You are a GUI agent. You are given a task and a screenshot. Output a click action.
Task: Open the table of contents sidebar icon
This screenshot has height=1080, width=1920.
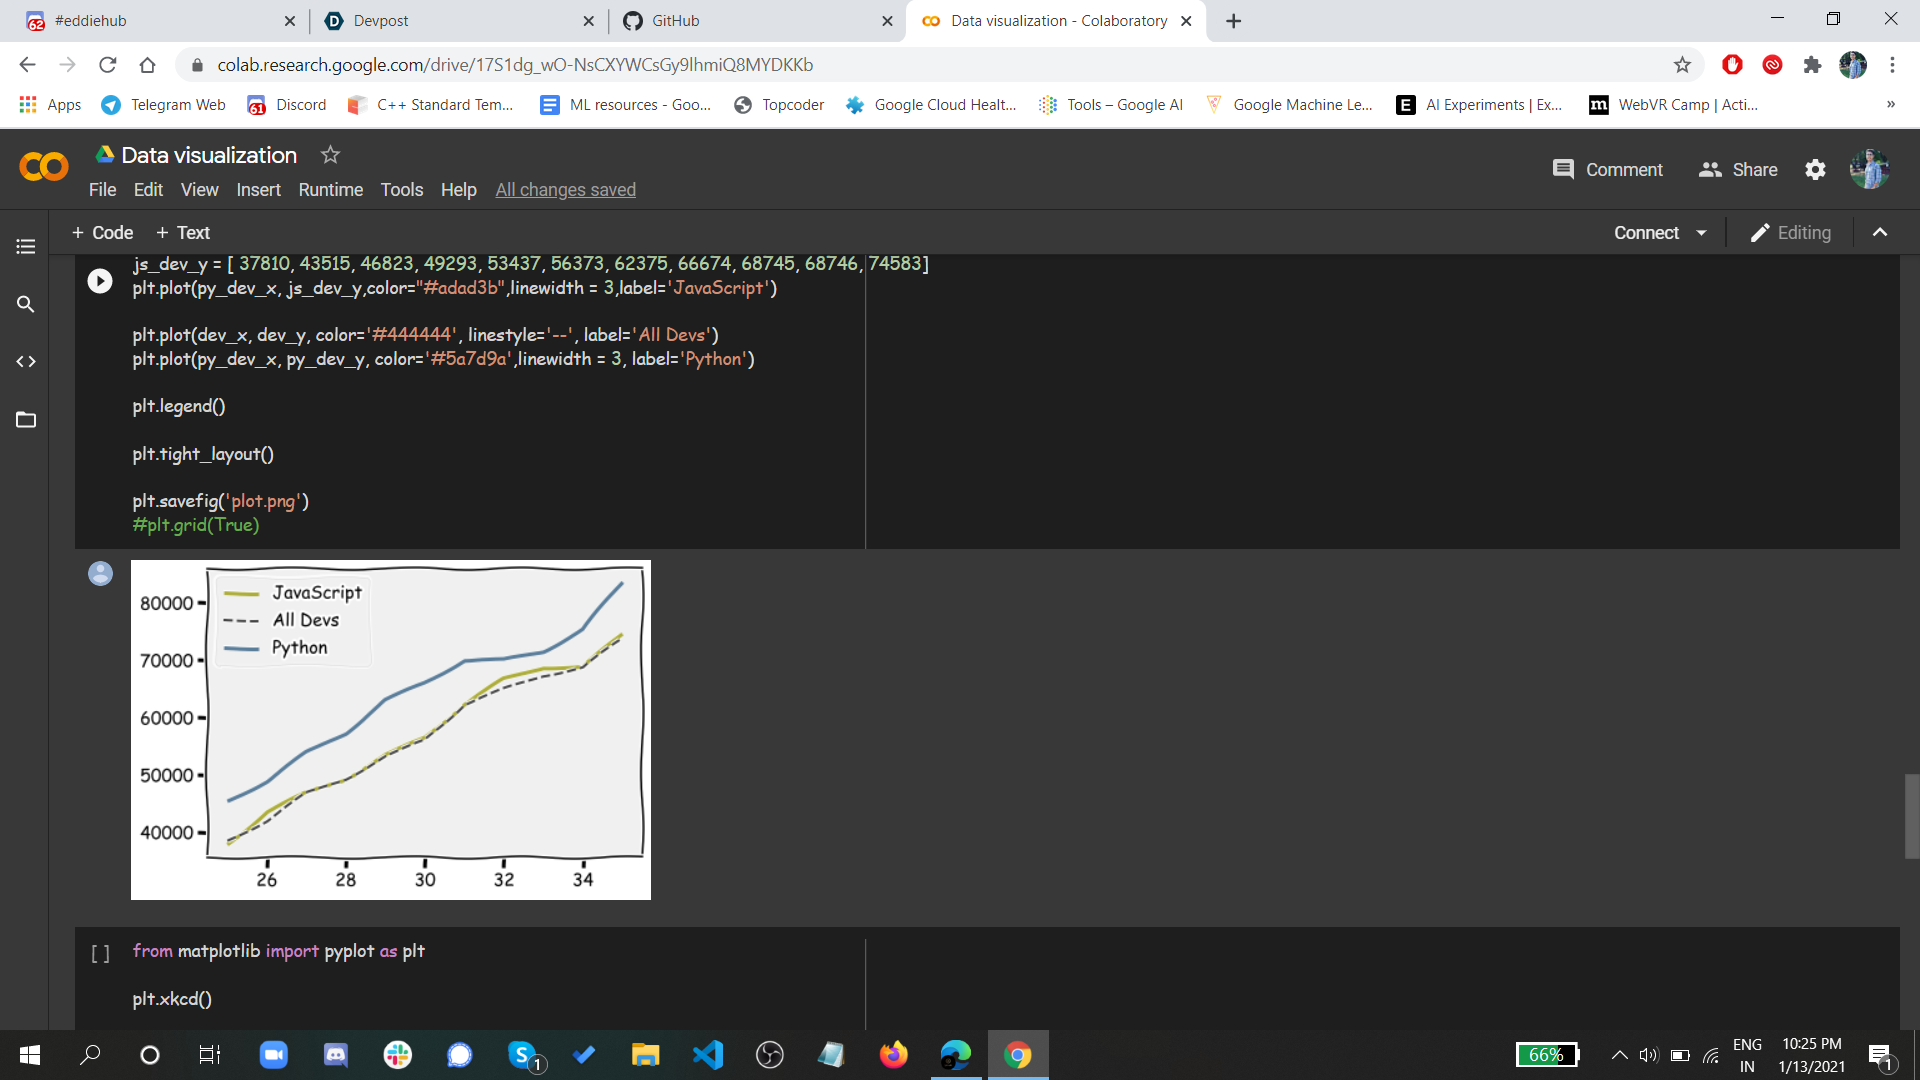tap(26, 246)
